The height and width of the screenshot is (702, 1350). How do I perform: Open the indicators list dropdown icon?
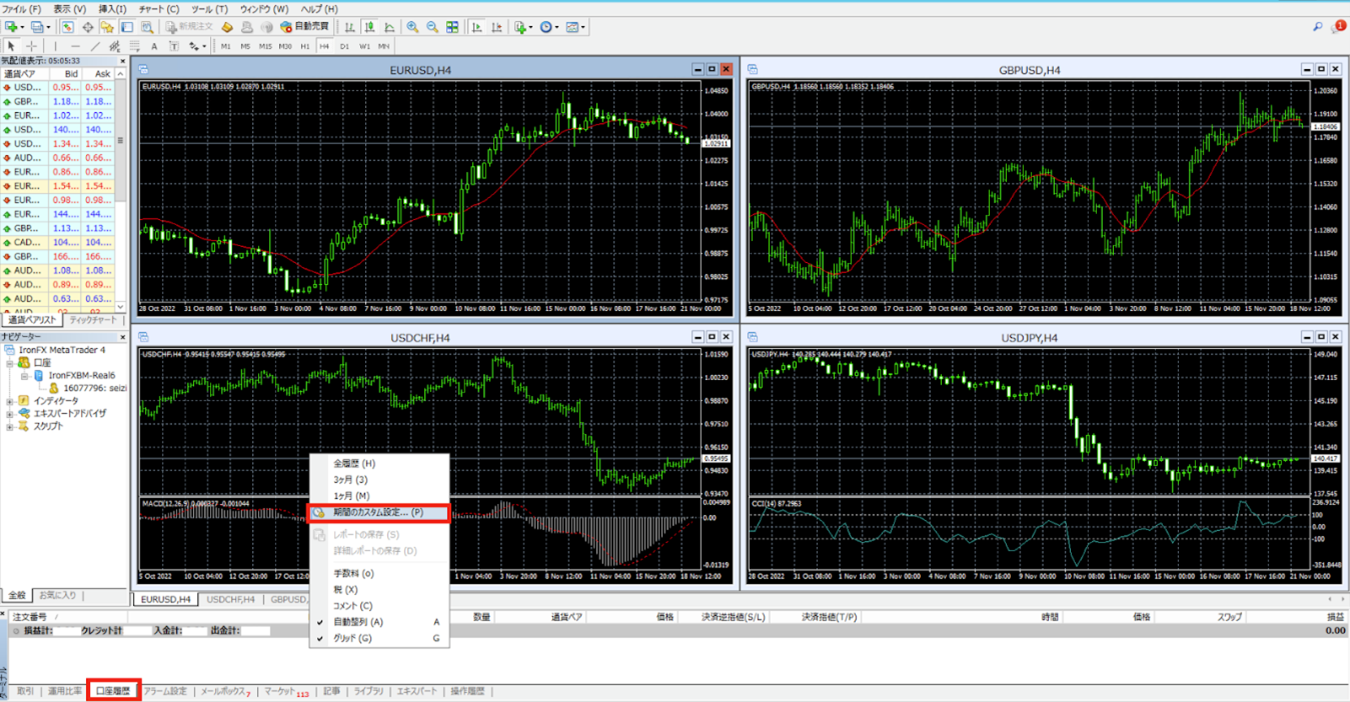coord(523,27)
